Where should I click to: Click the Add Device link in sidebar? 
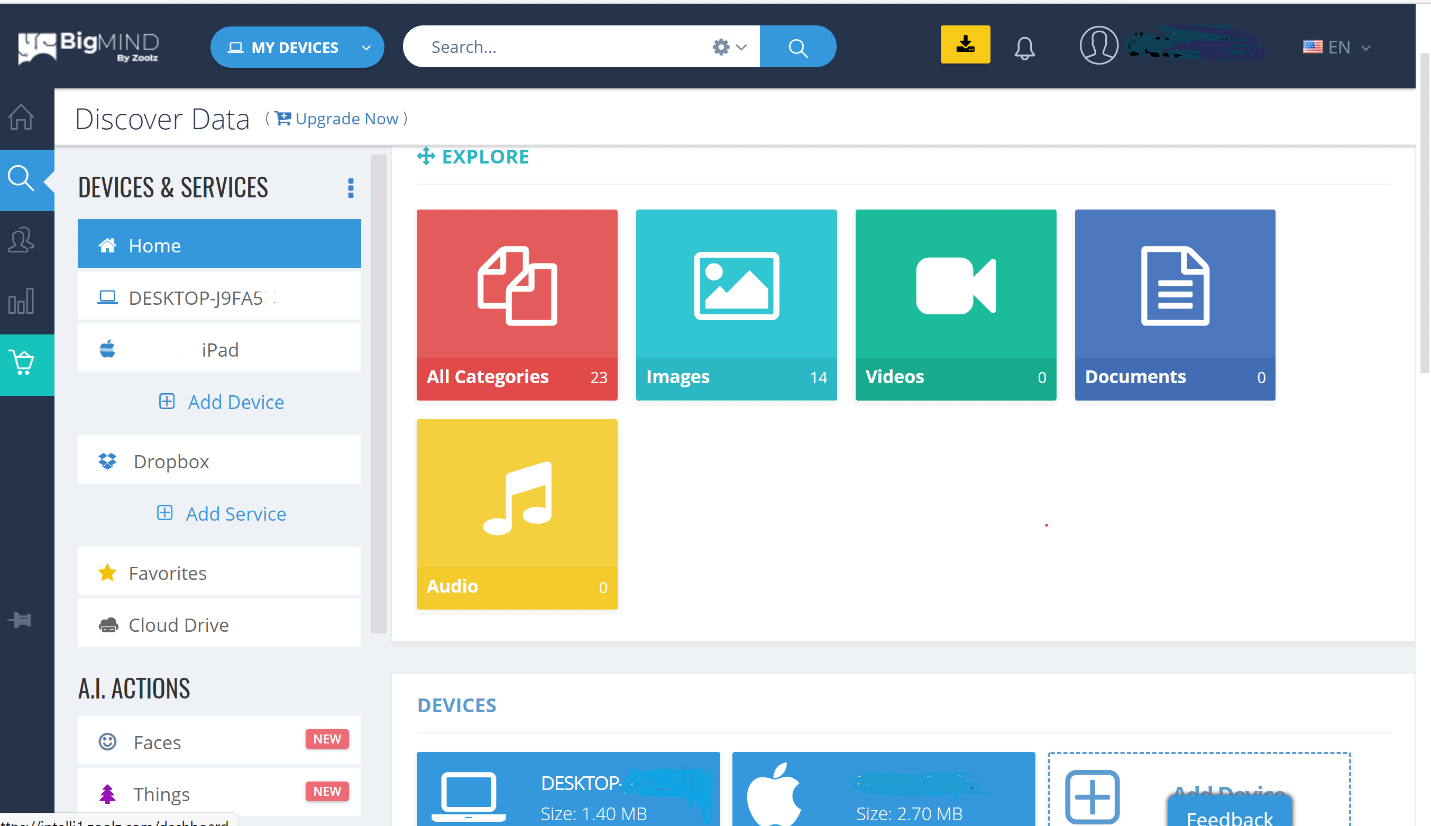pyautogui.click(x=221, y=402)
